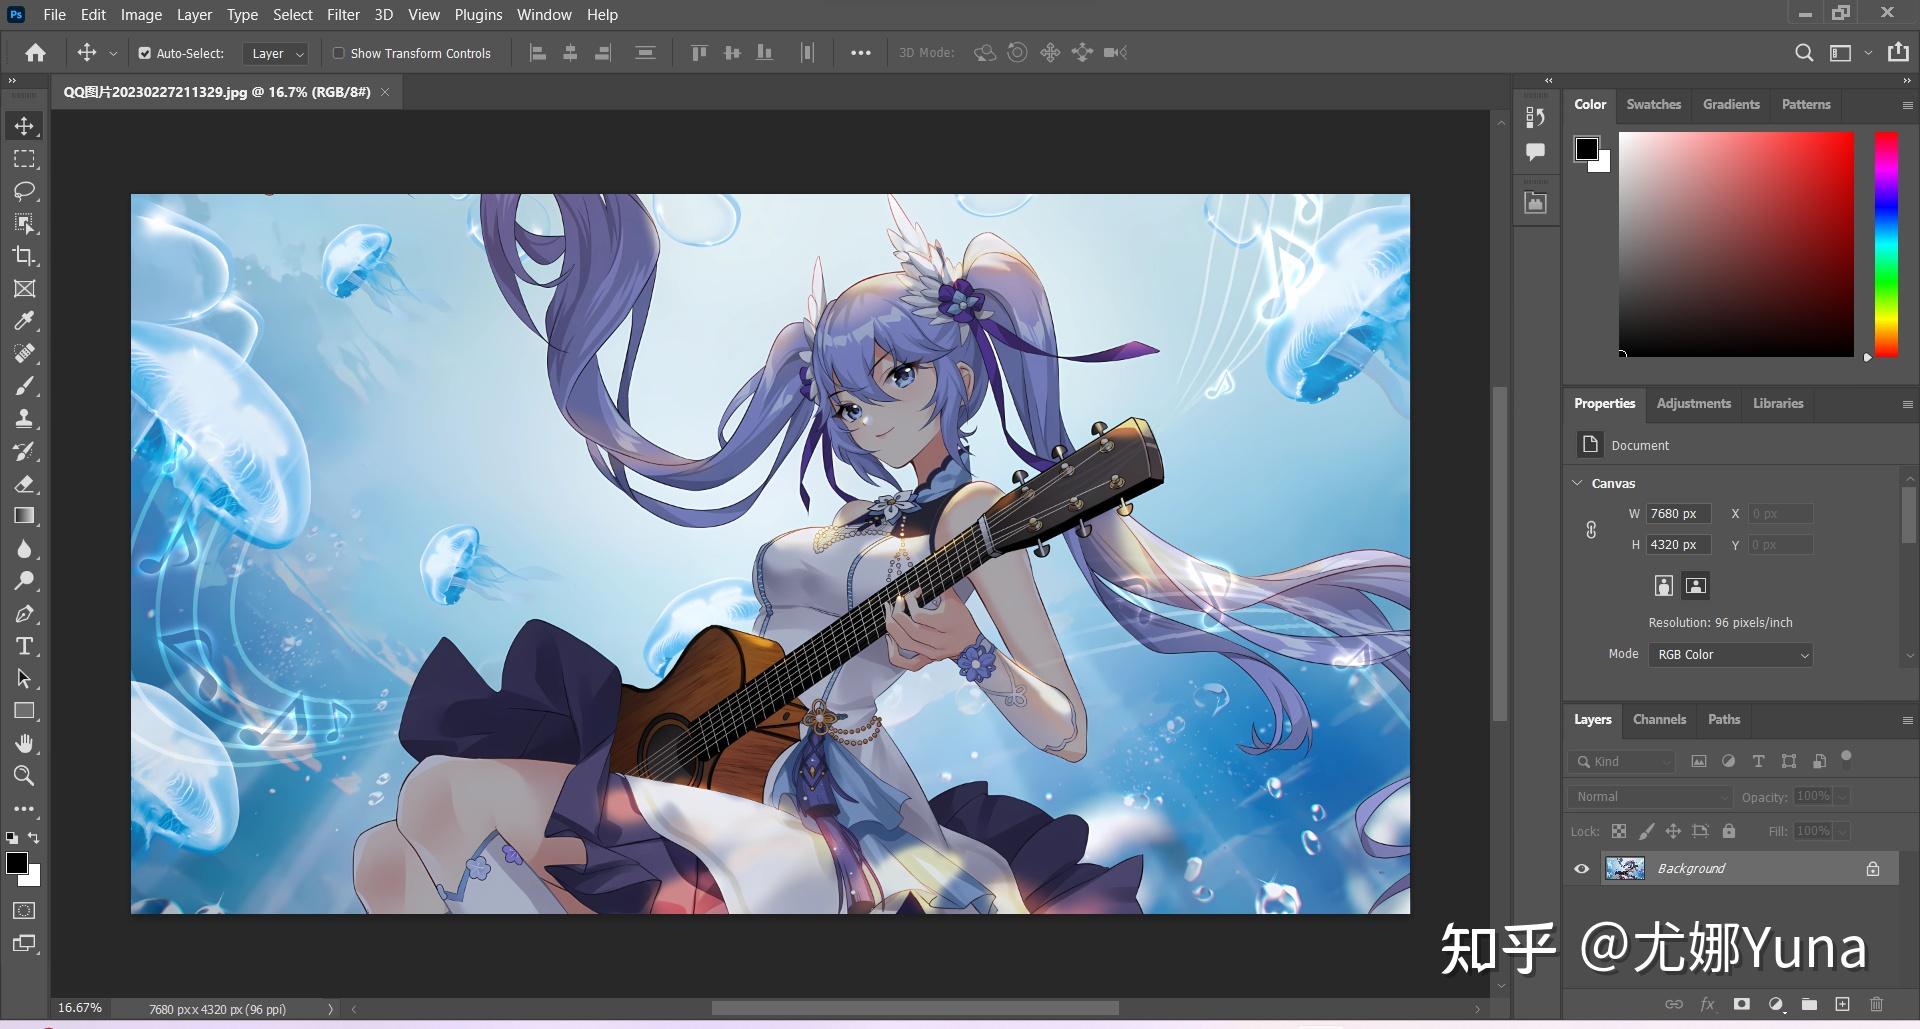The height and width of the screenshot is (1029, 1920).
Task: Hide the Background layer visibility eye
Action: [x=1582, y=869]
